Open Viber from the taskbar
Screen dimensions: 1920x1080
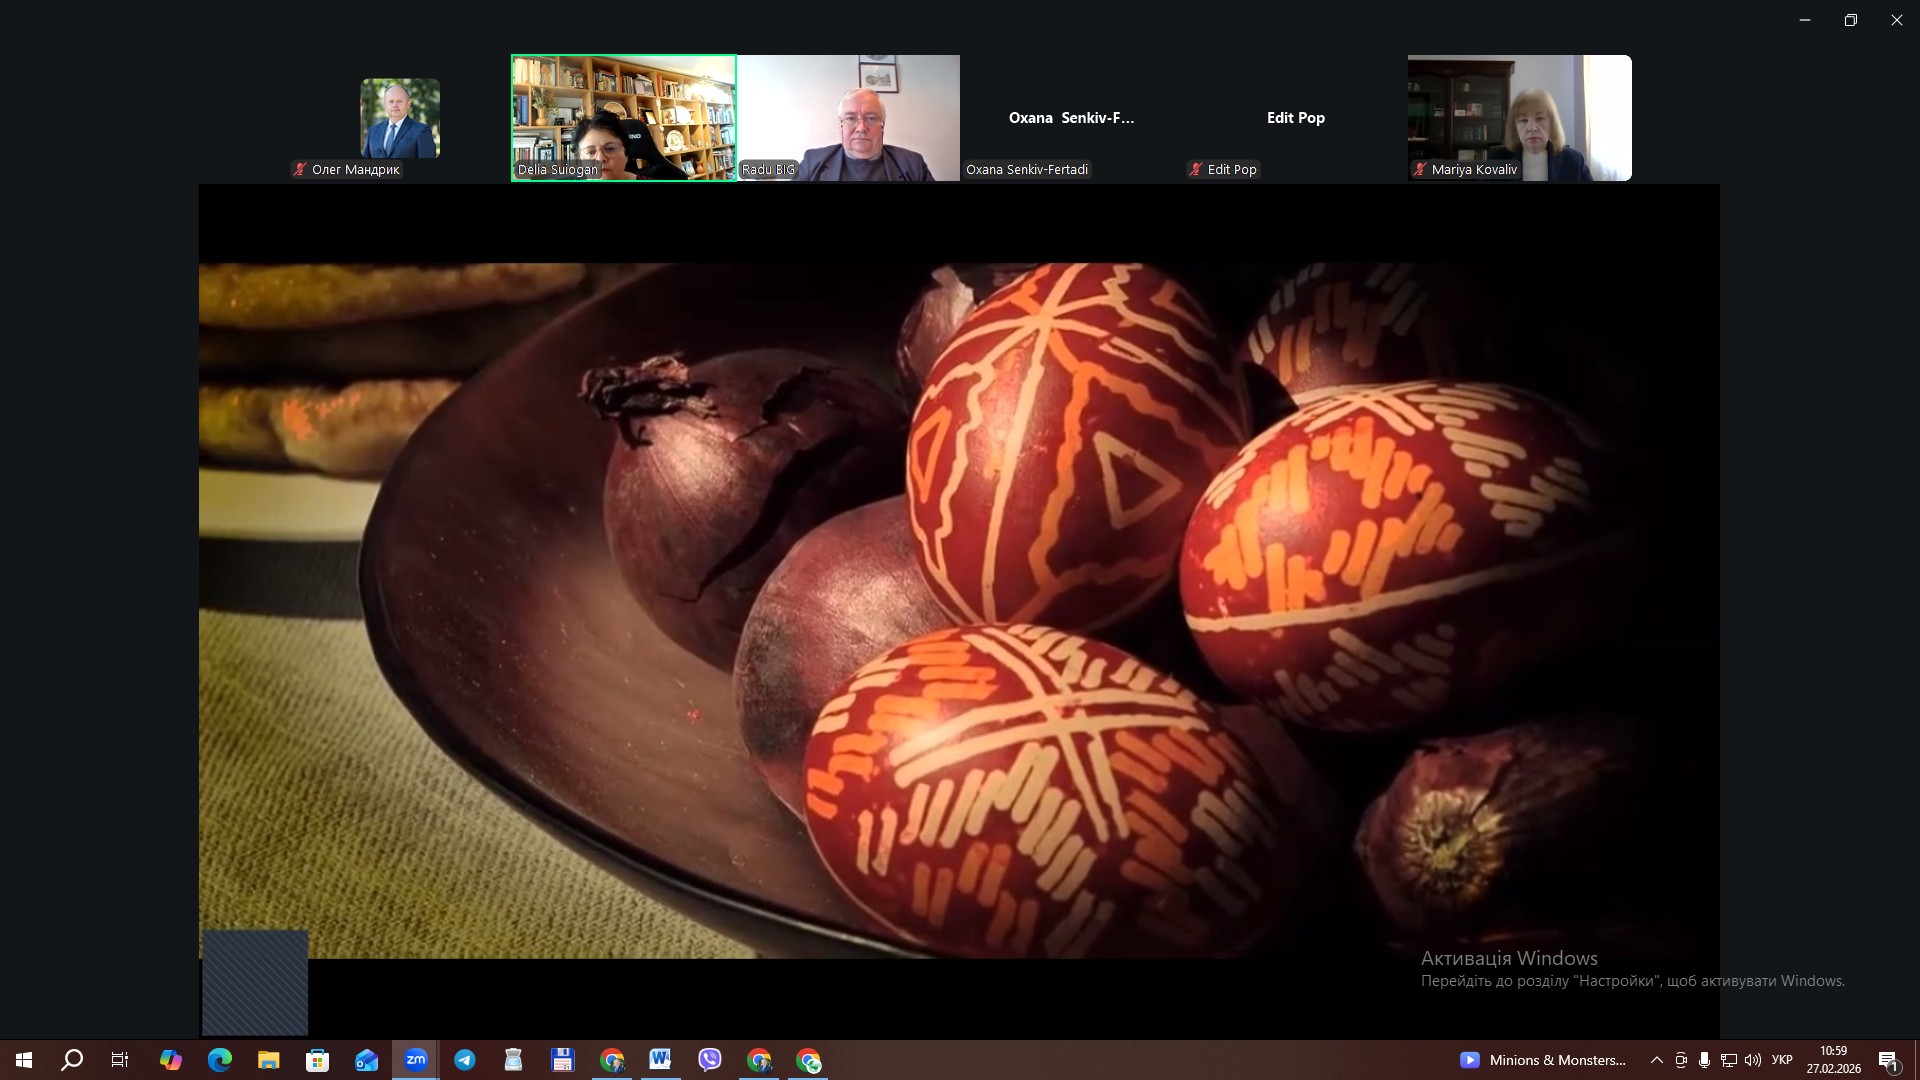tap(710, 1060)
